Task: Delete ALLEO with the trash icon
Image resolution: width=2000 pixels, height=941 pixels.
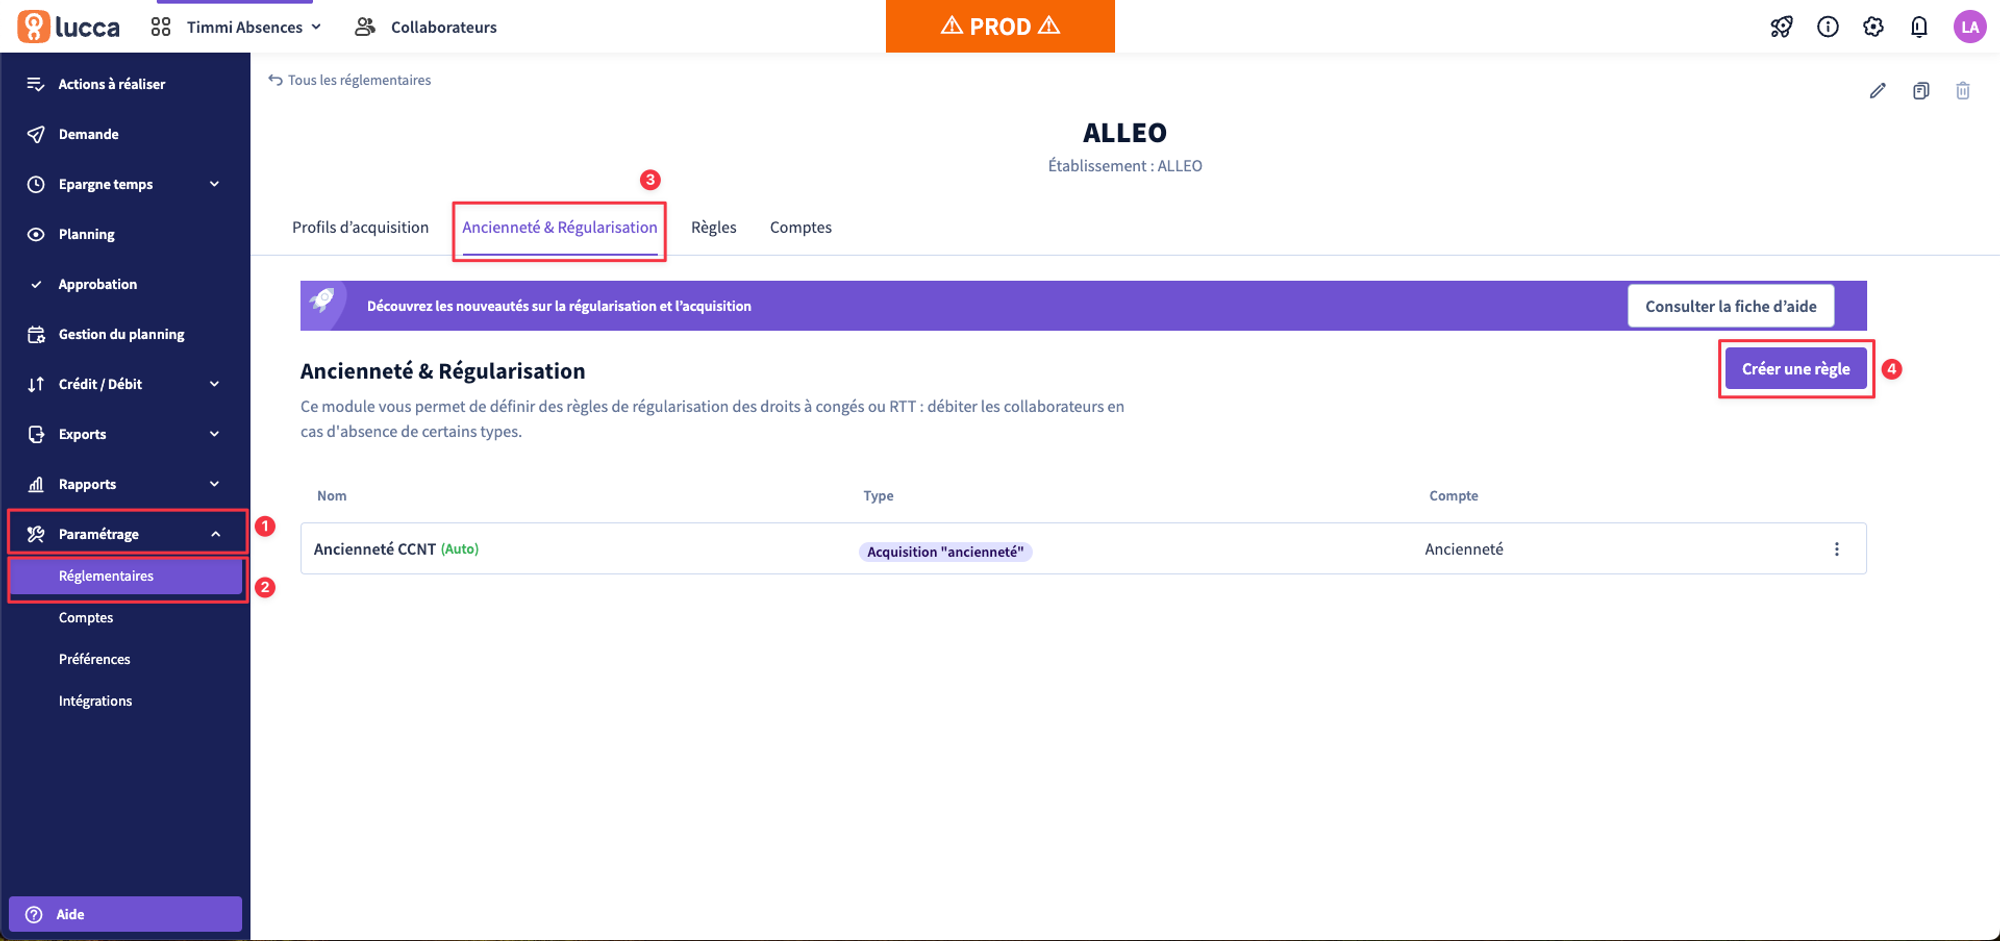Action: pyautogui.click(x=1963, y=91)
